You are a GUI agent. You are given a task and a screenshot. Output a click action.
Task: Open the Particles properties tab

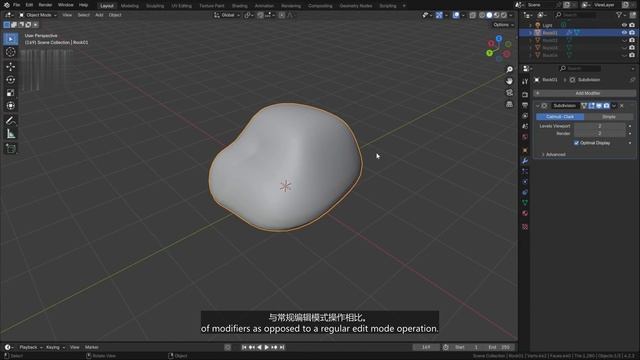click(x=525, y=171)
